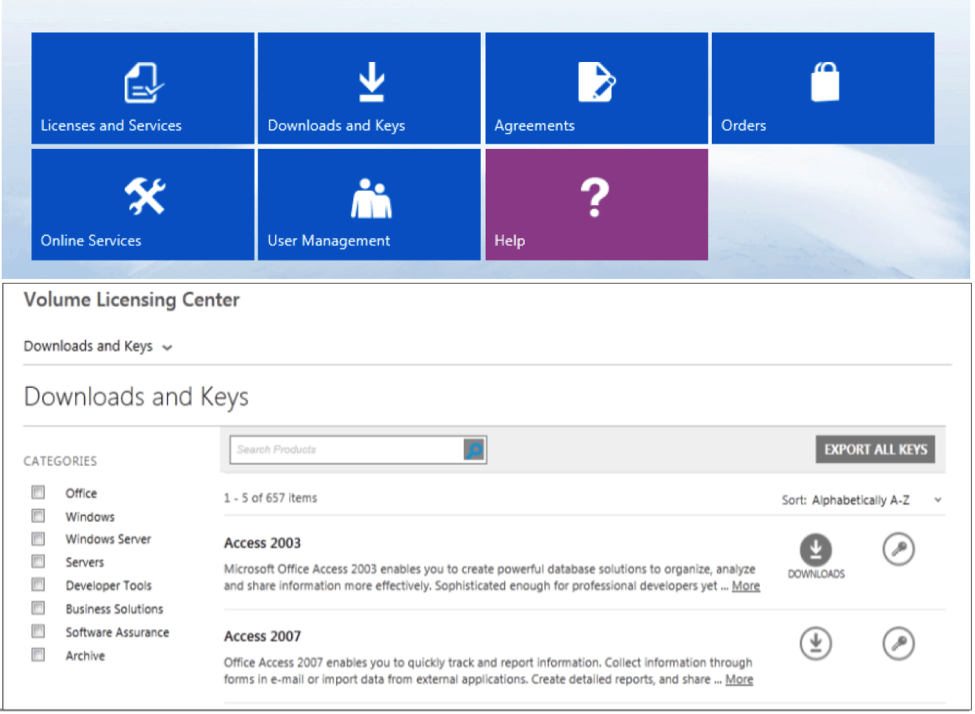The image size is (975, 714).
Task: Check the Developer Tools category checkbox
Action: tap(39, 585)
